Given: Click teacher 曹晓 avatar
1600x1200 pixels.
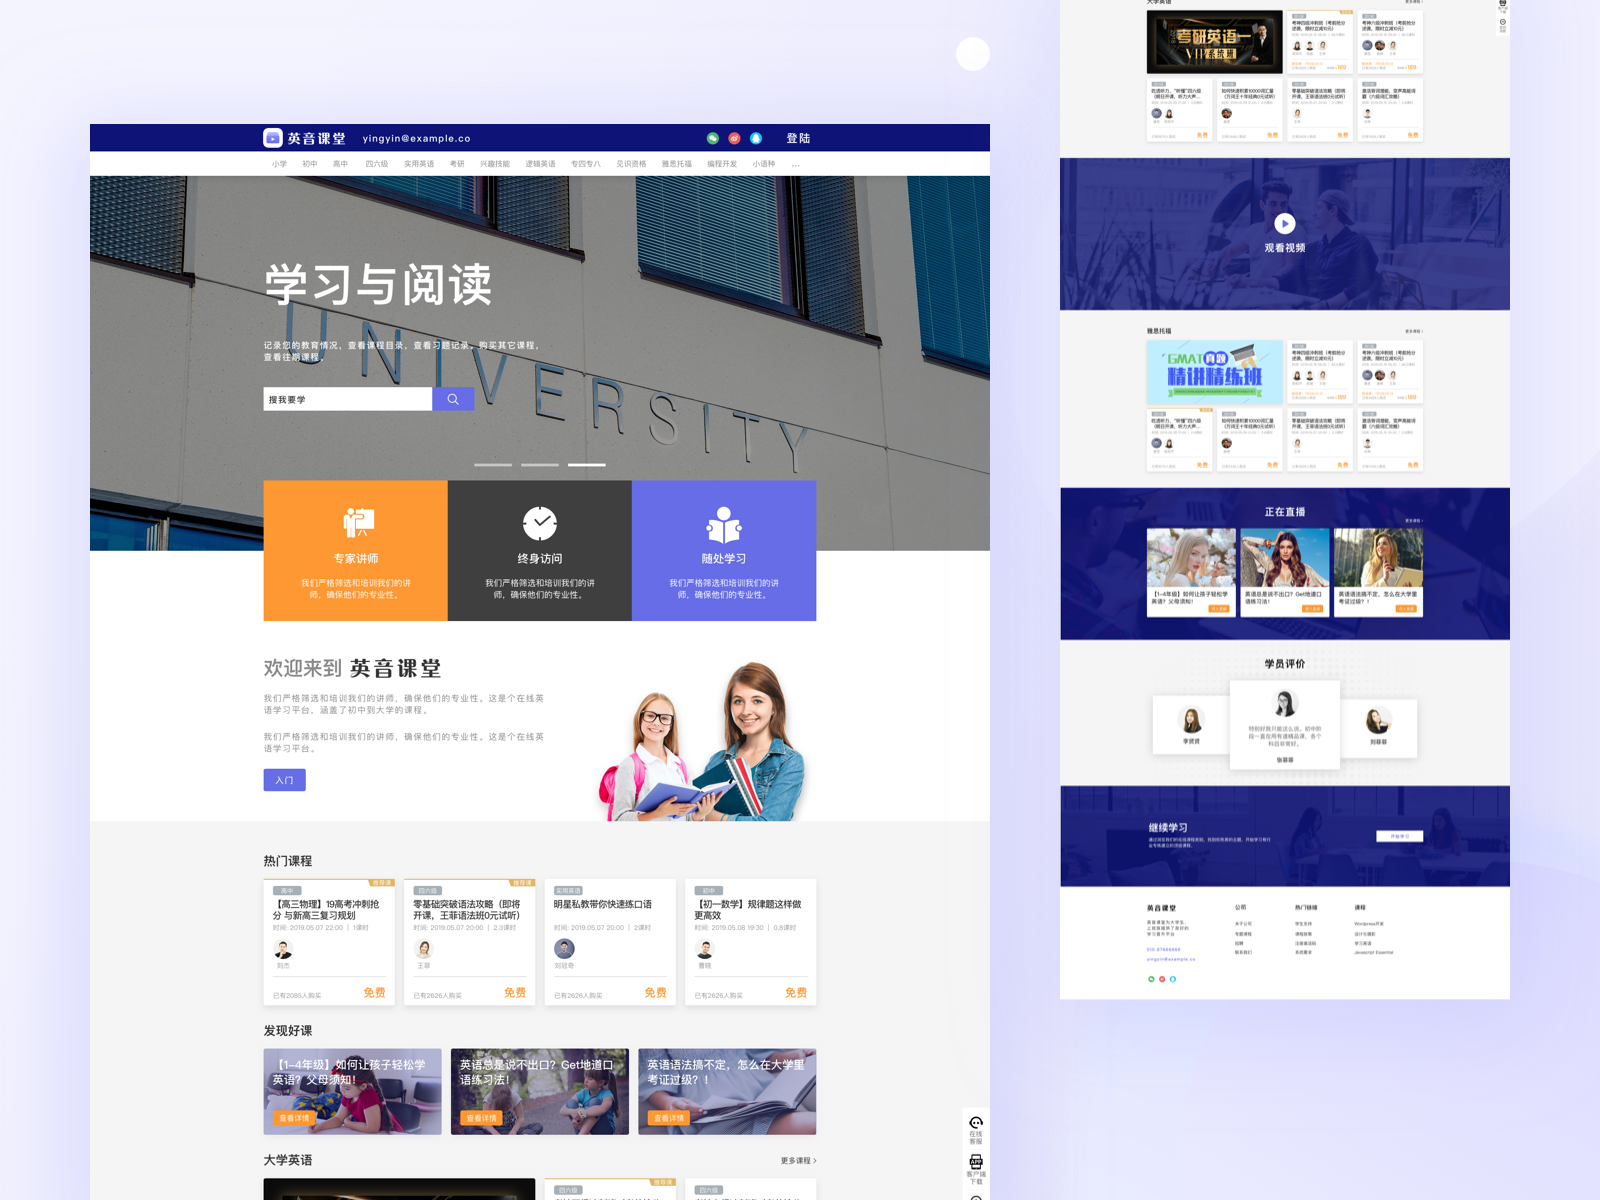Looking at the screenshot, I should tap(705, 949).
